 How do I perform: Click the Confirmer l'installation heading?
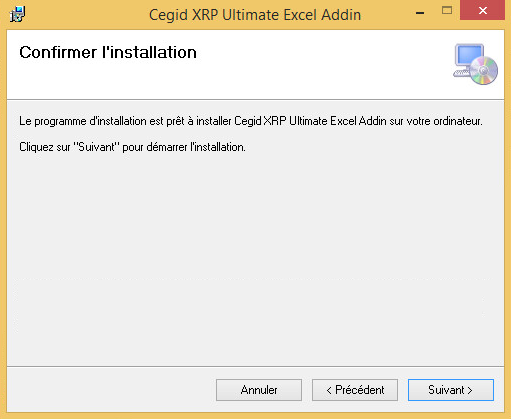[x=108, y=52]
